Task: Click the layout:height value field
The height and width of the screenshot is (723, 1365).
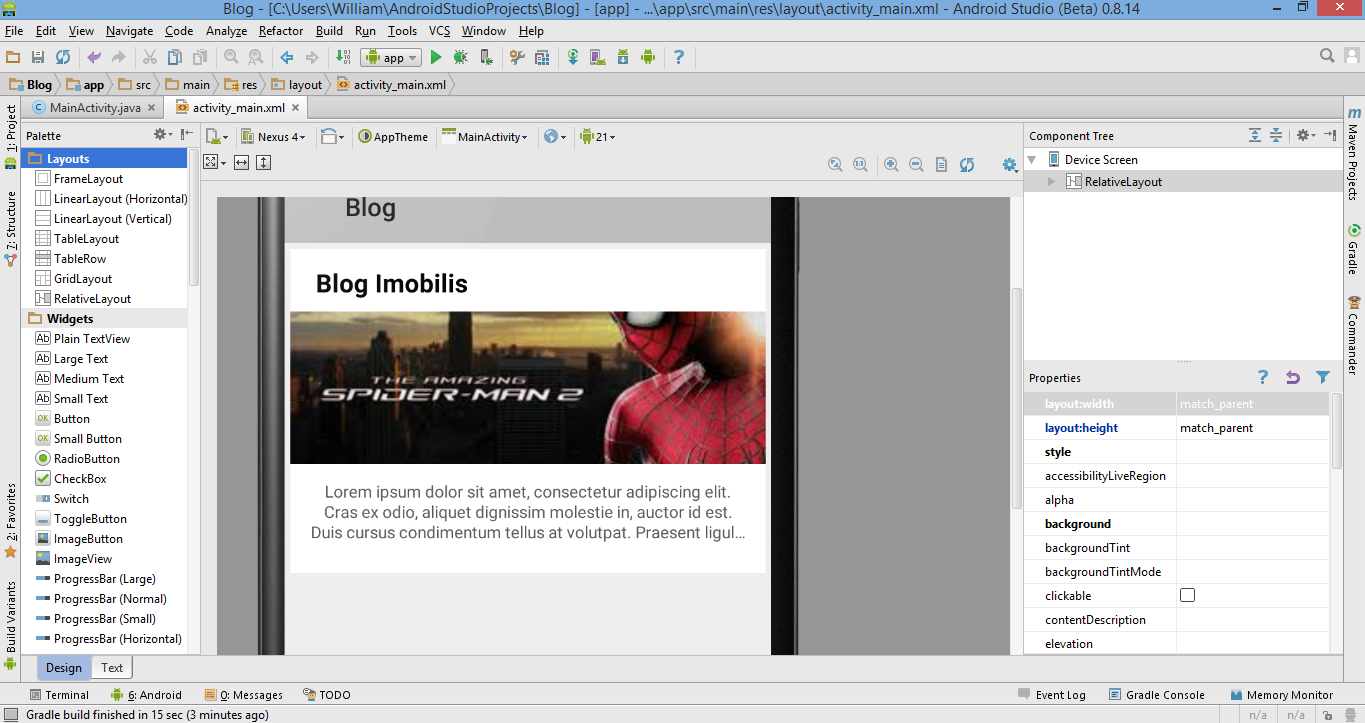Action: point(1252,428)
